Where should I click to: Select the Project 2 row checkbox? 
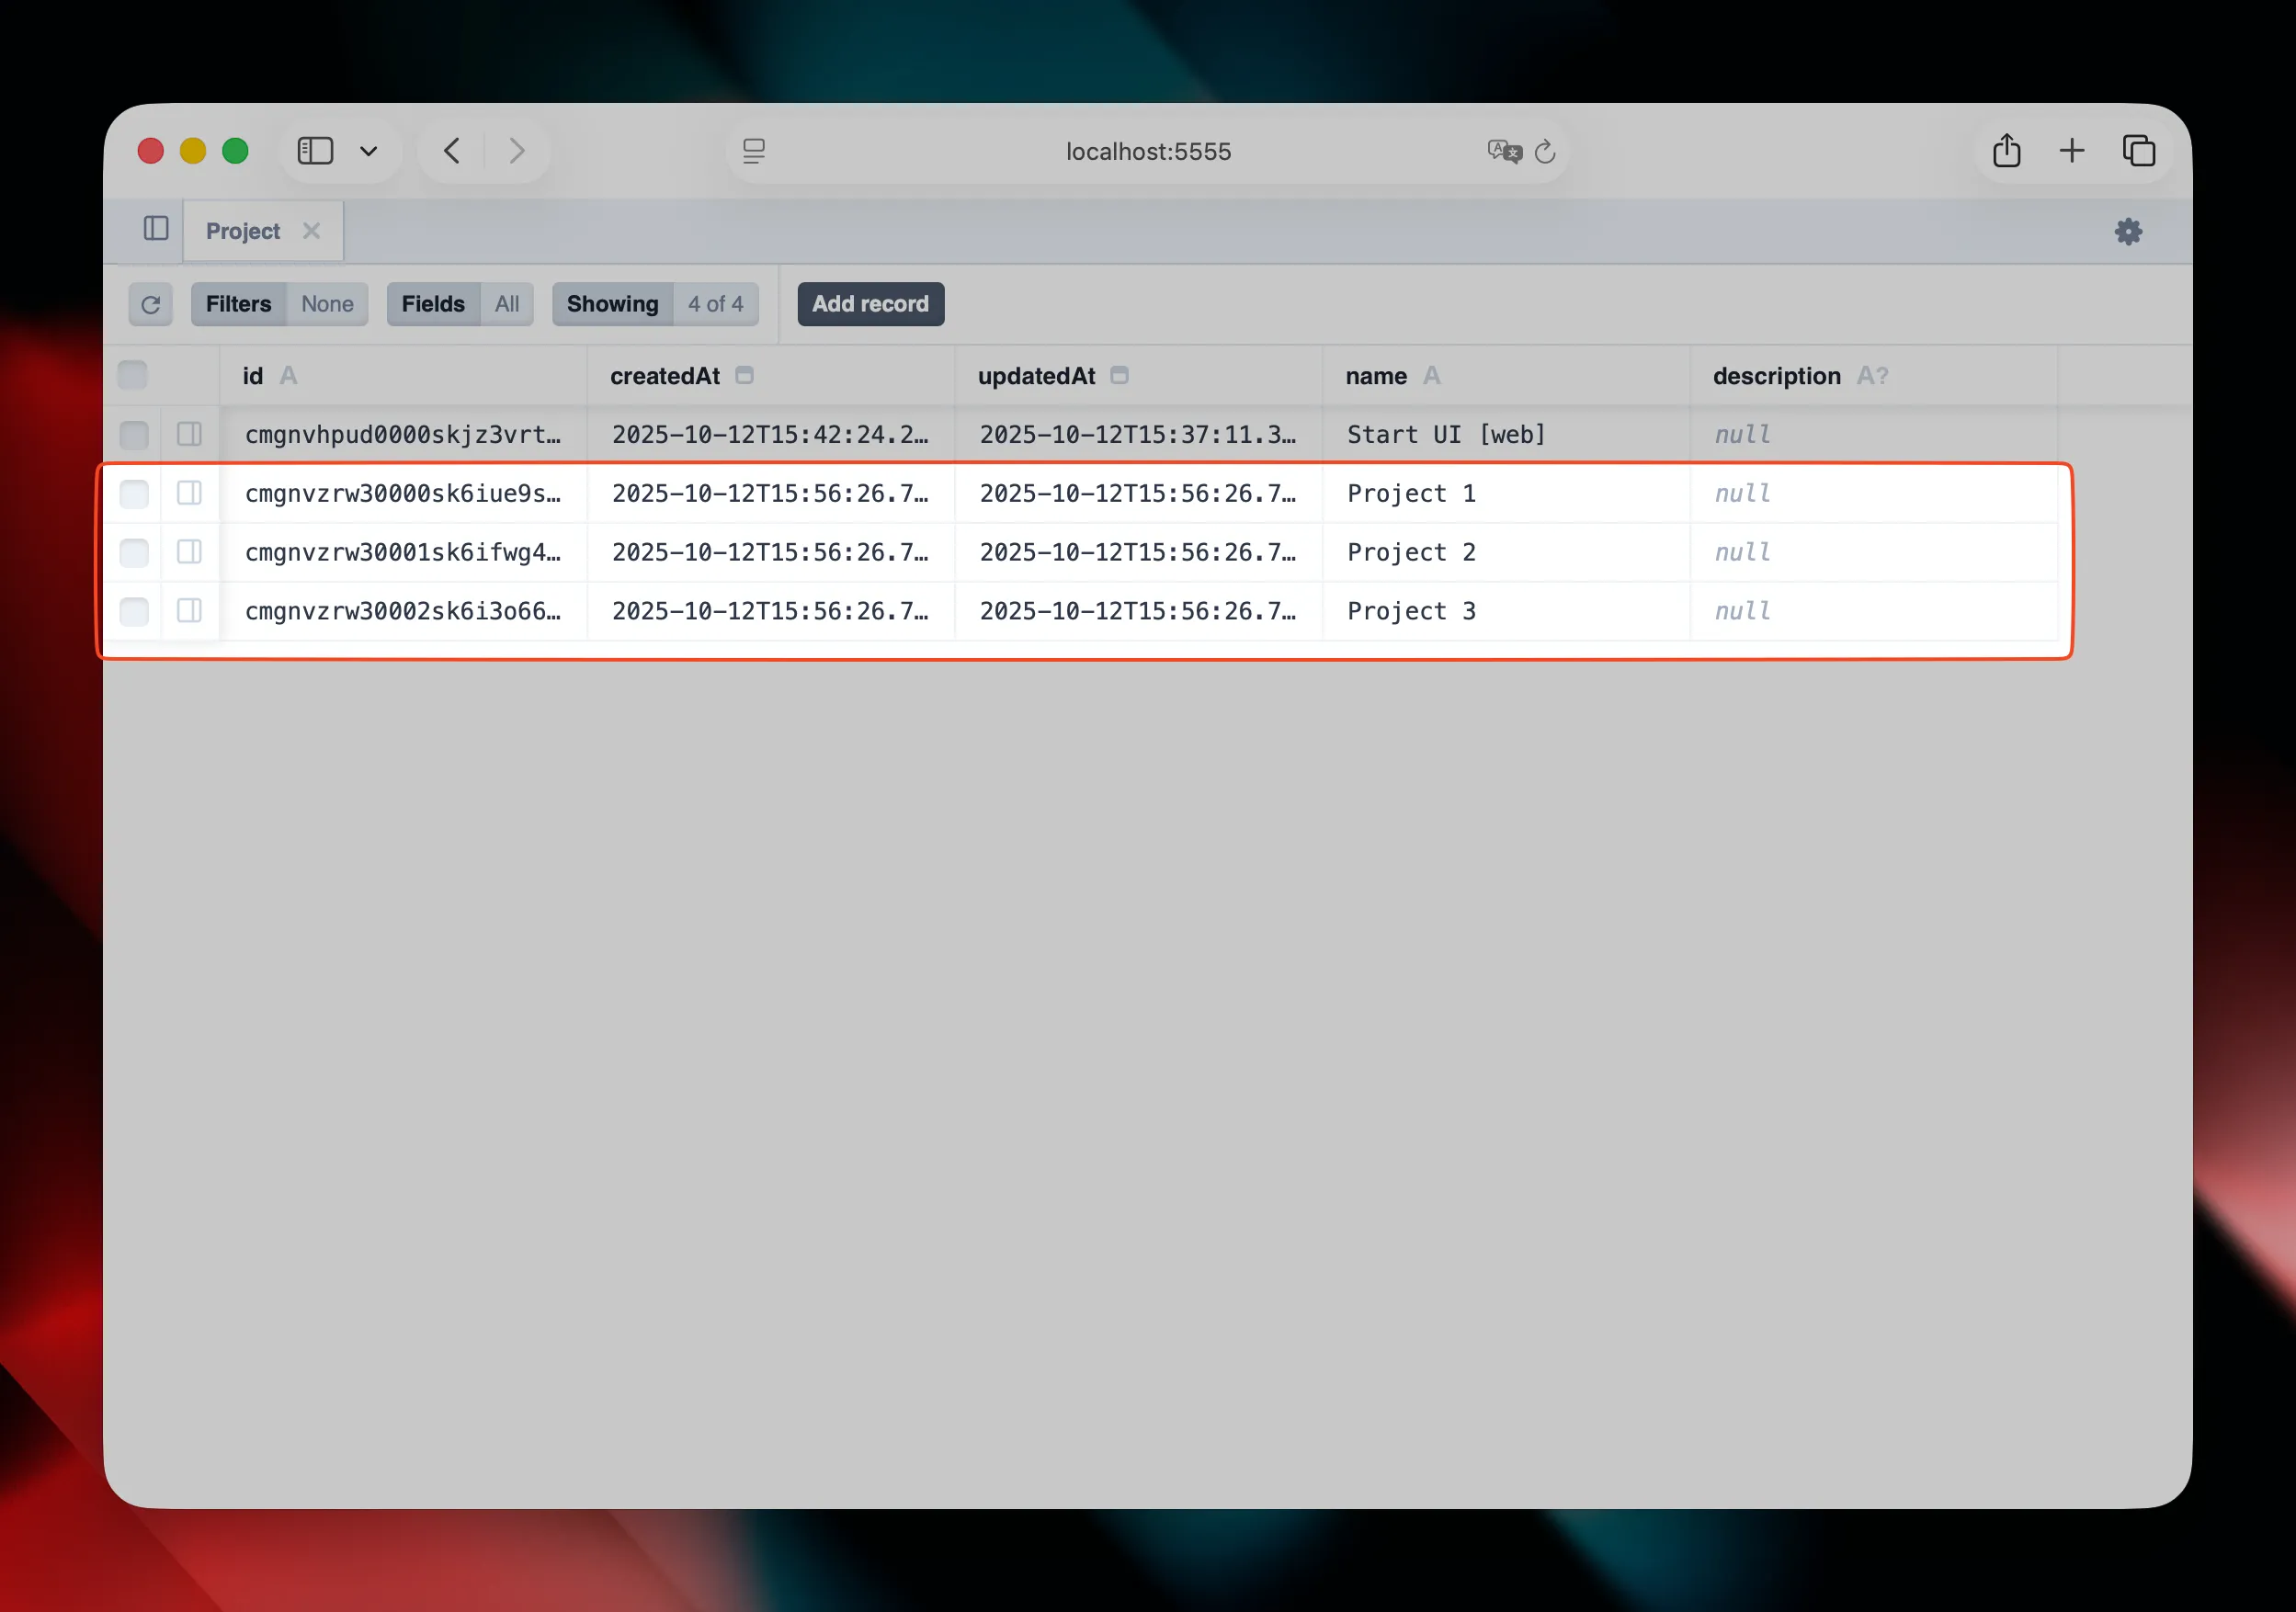coord(134,552)
